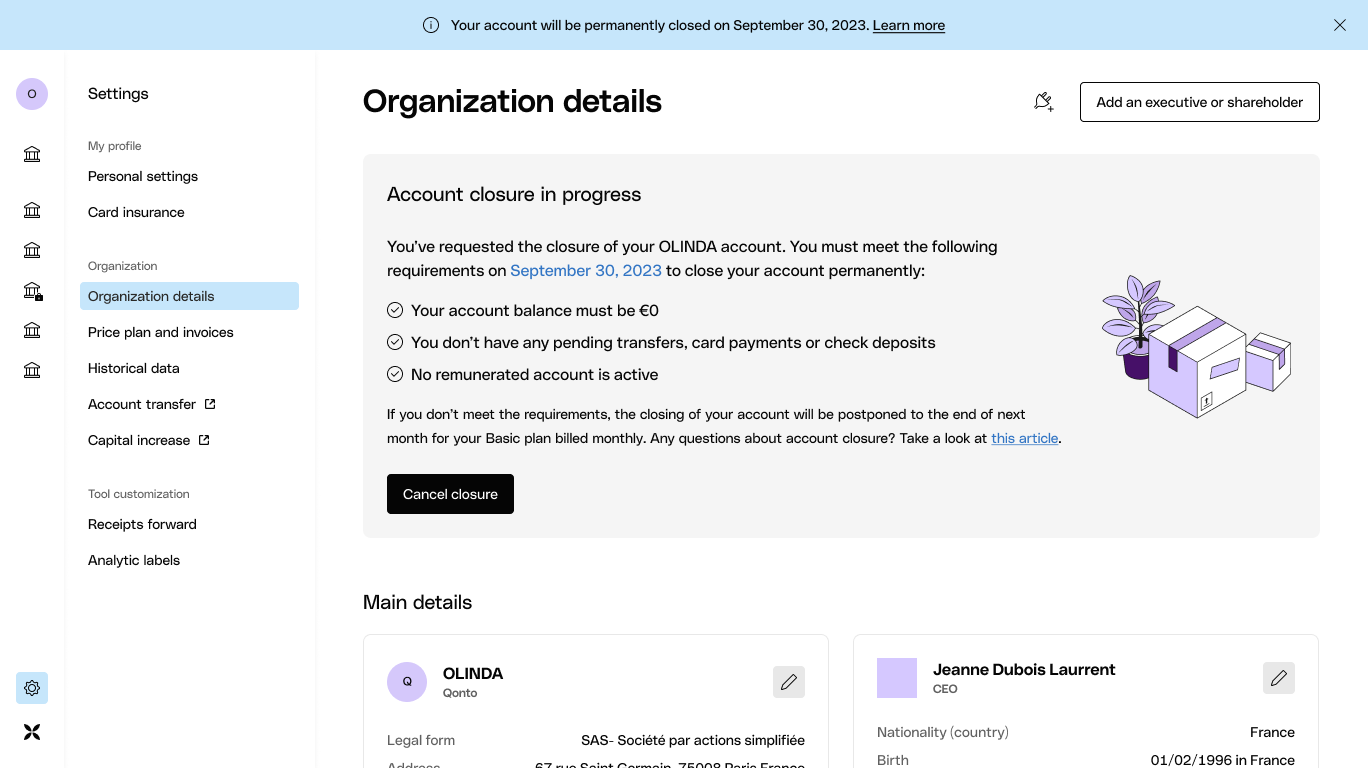The image size is (1368, 768).
Task: Click the "Account closure in progress" heading
Action: [x=514, y=194]
